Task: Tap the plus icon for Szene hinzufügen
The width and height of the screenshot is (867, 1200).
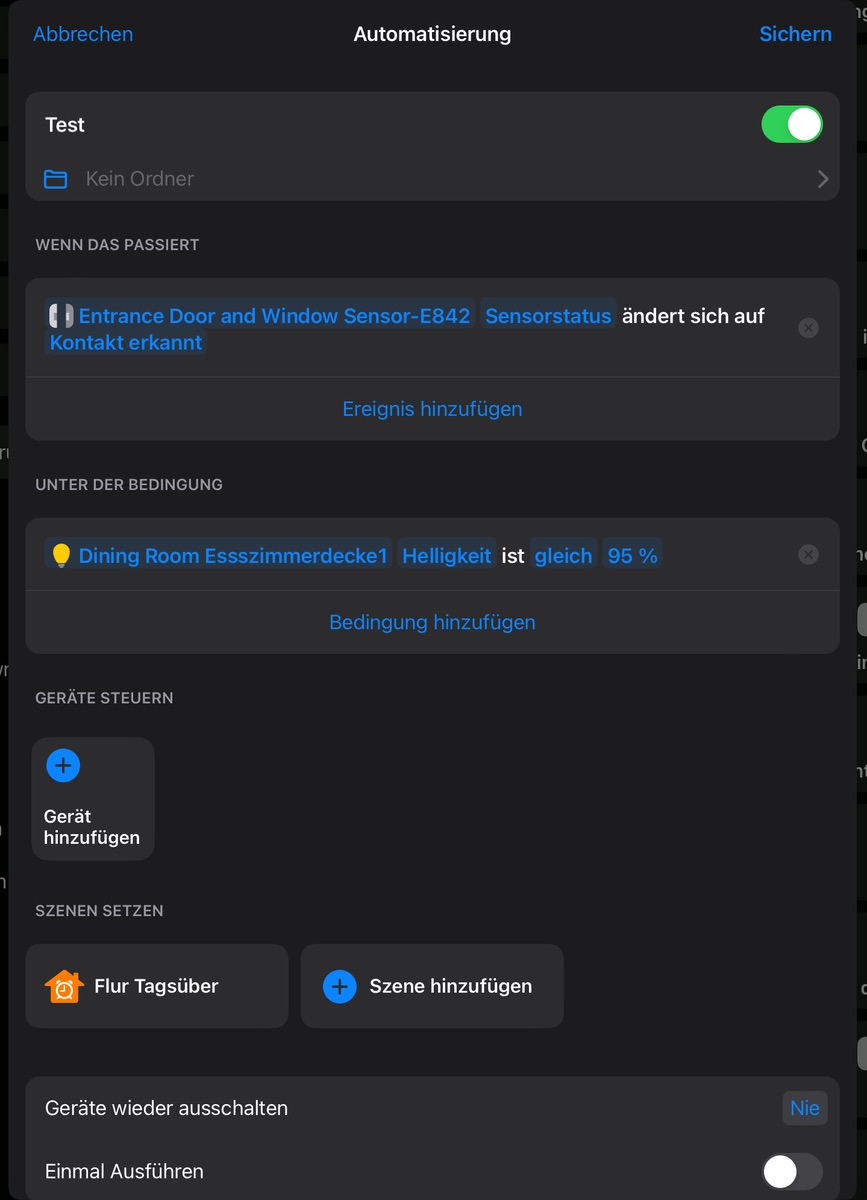Action: point(340,986)
